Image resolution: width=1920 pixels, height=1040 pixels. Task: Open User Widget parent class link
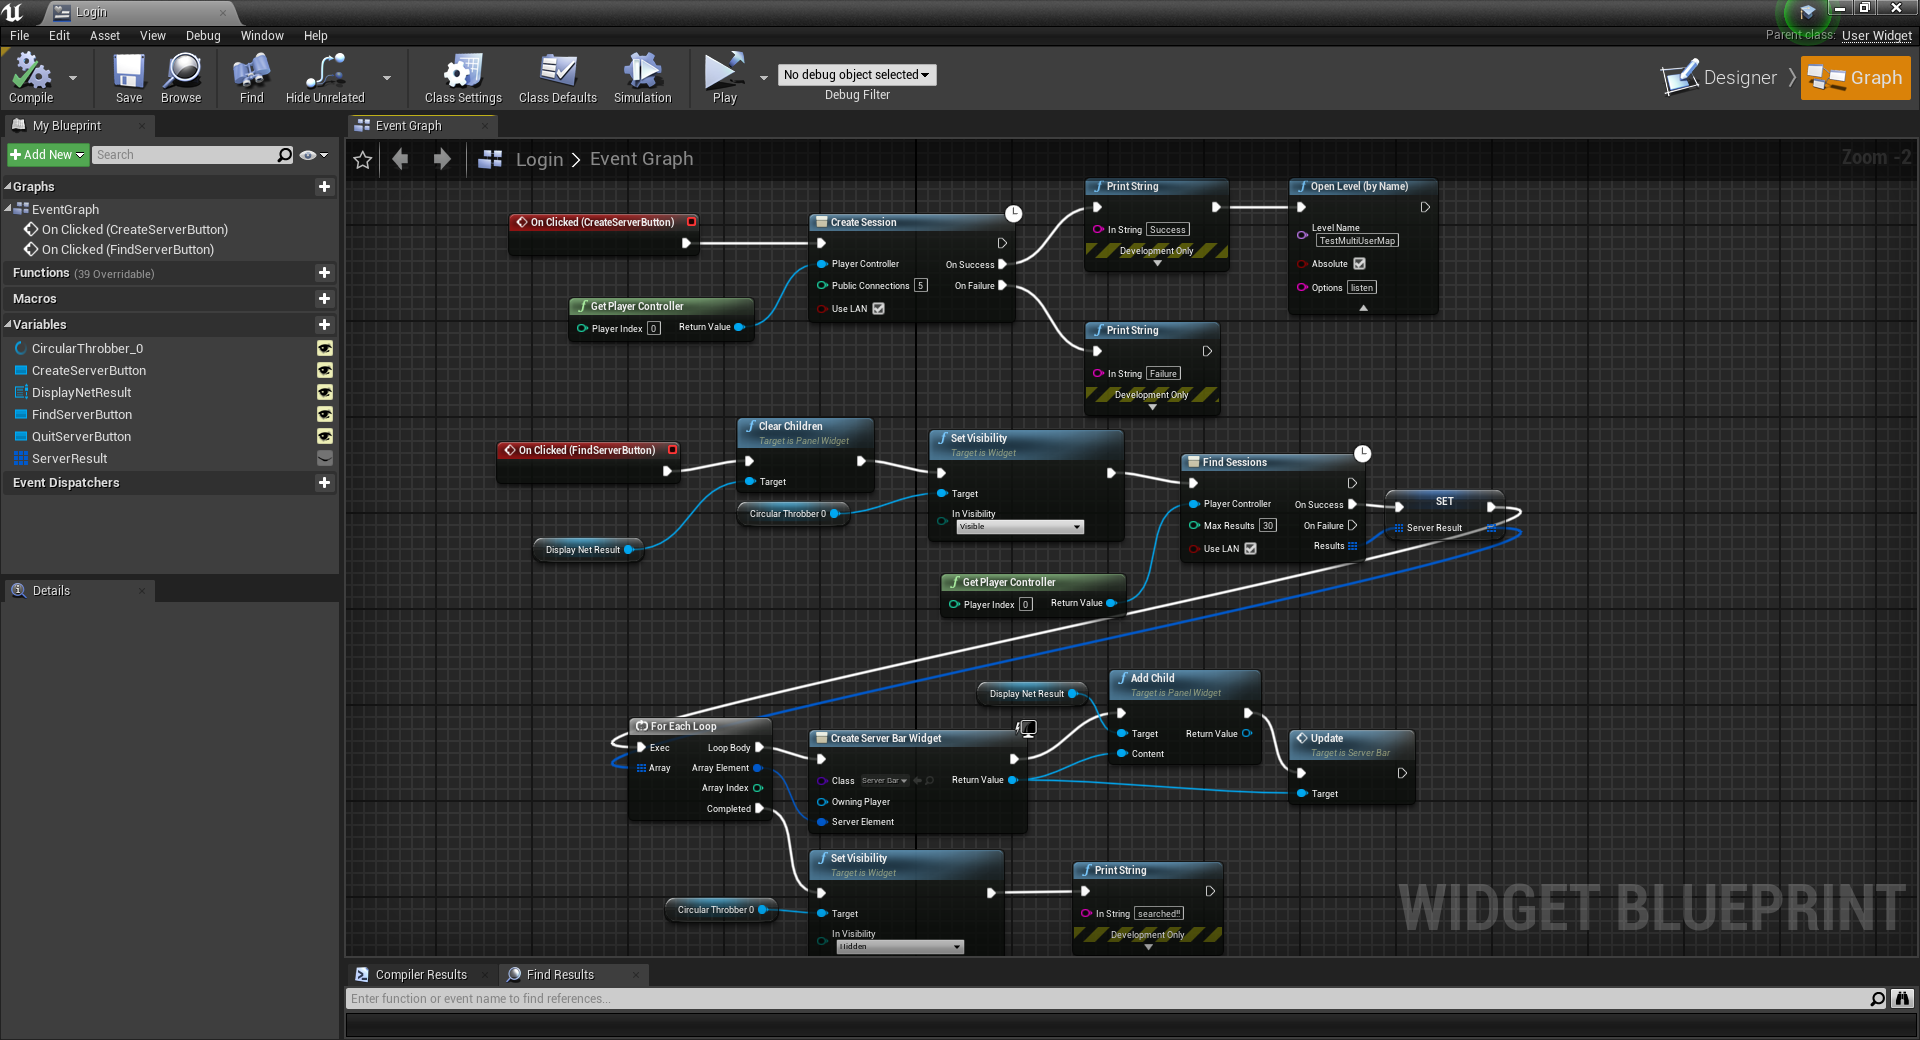pyautogui.click(x=1877, y=36)
